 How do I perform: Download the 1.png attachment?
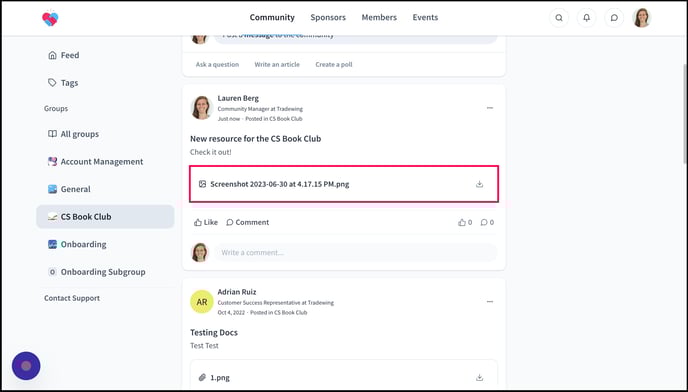479,378
